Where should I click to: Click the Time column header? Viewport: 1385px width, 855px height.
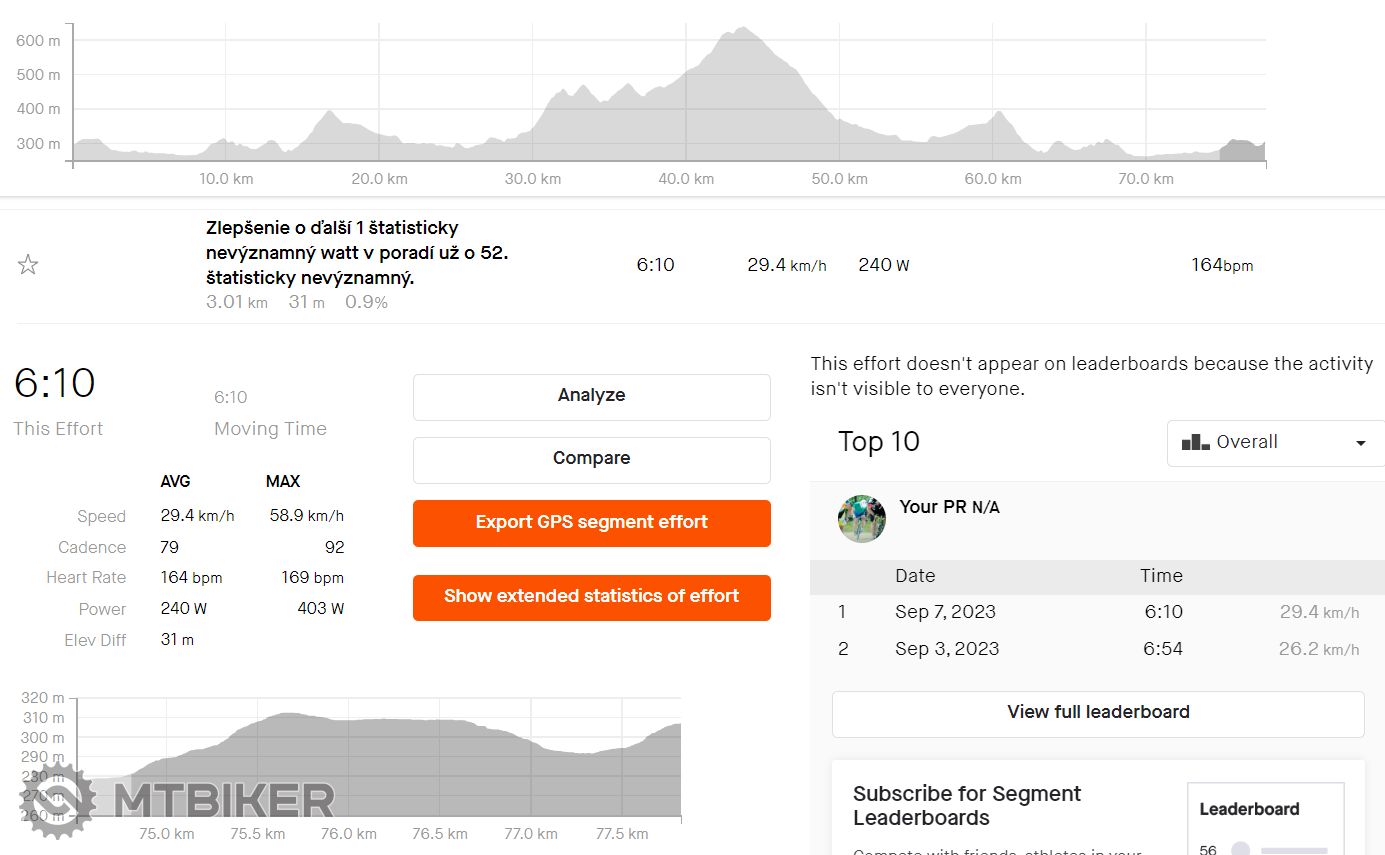(x=1160, y=576)
